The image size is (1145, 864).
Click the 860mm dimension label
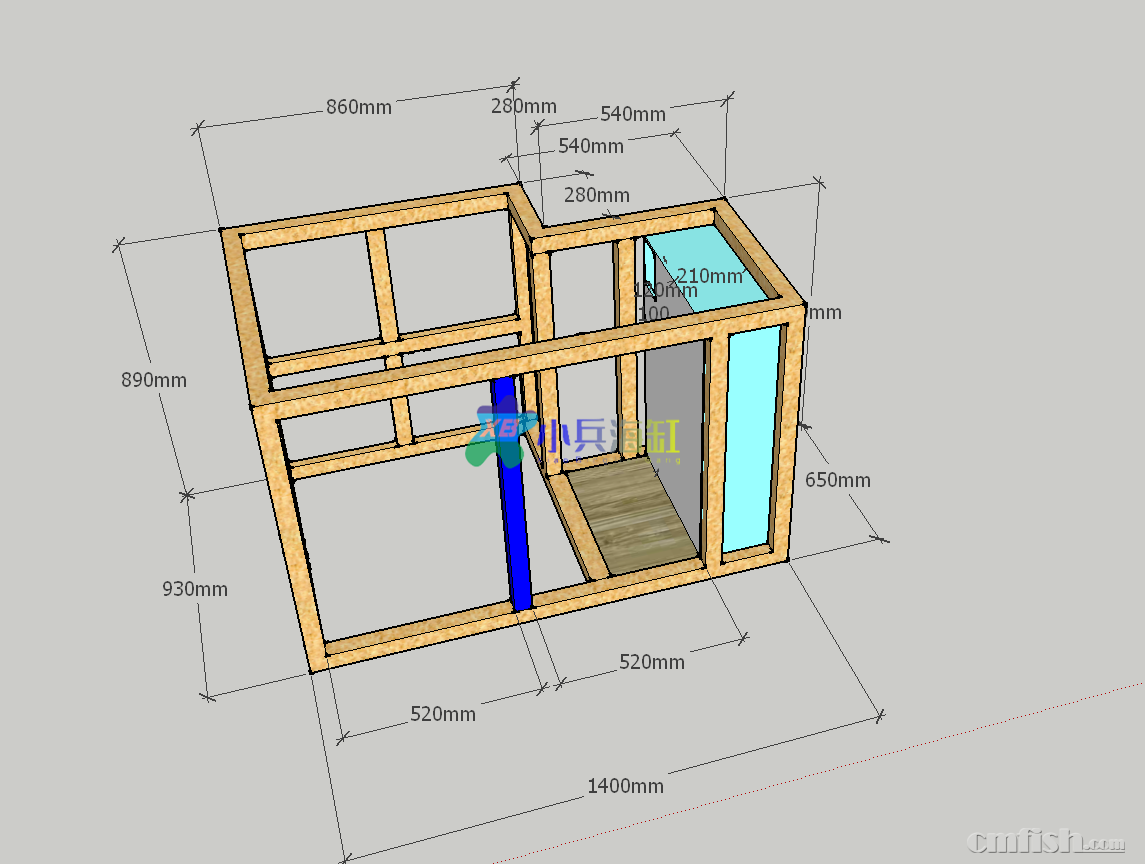(359, 107)
